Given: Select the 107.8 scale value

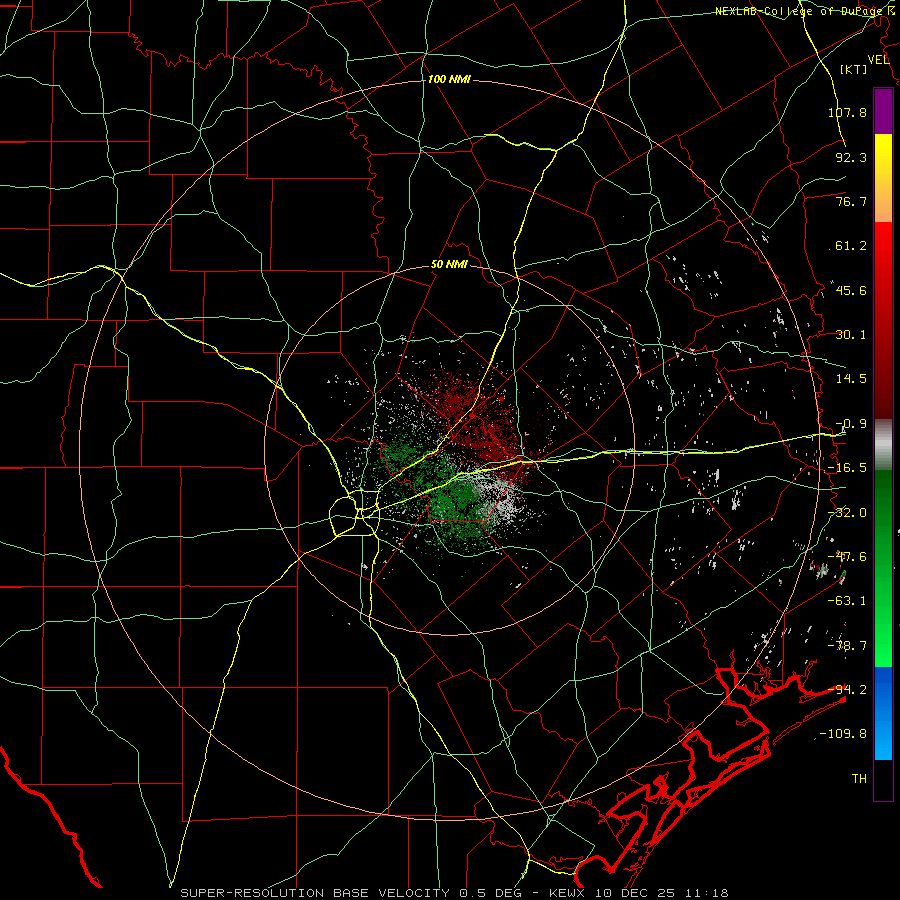Looking at the screenshot, I should click(x=847, y=112).
